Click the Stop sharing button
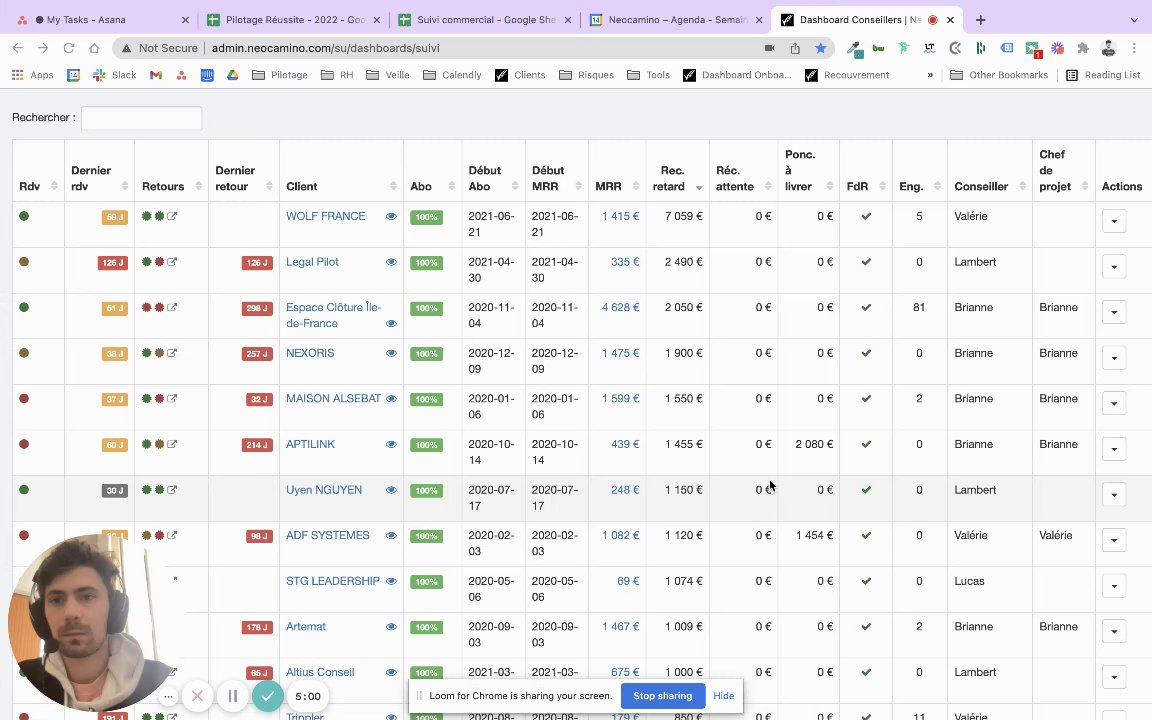 coord(663,696)
